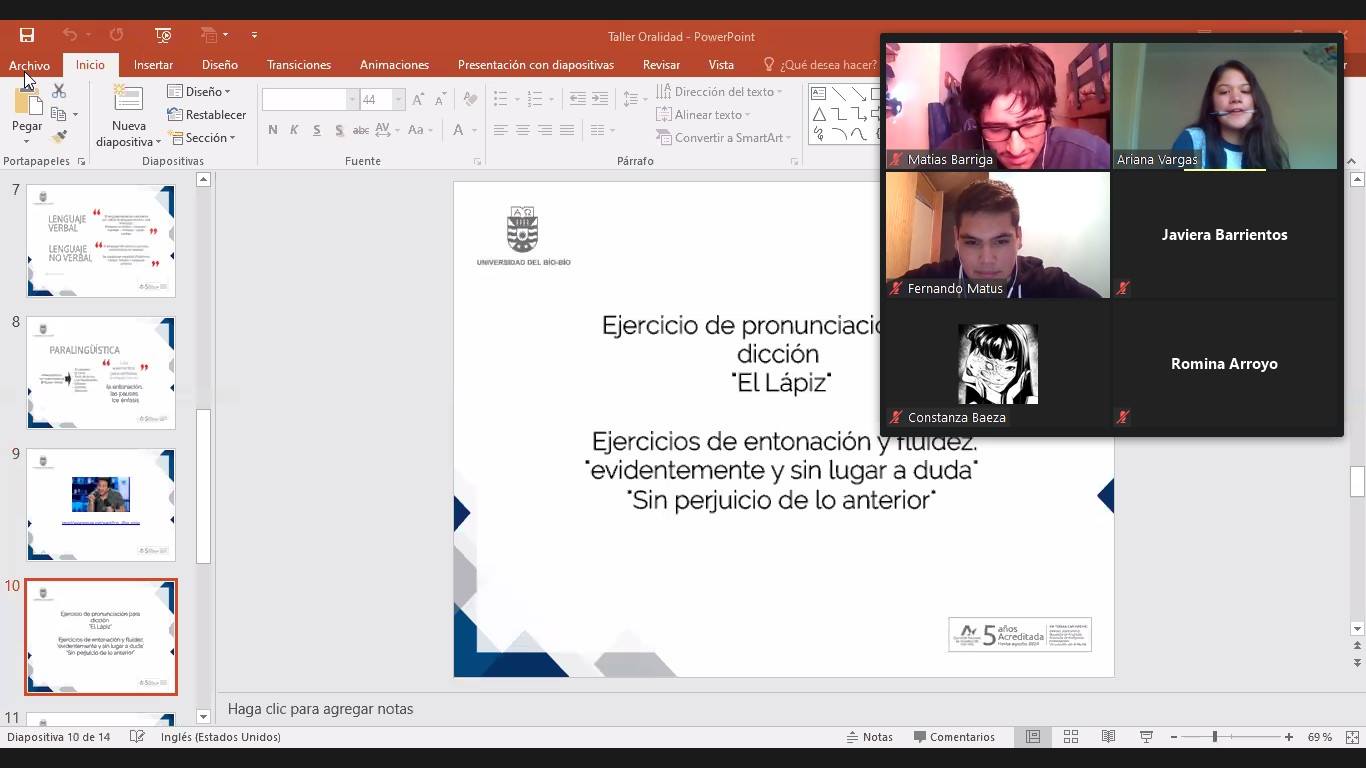Start slideshow from beginning via quick access icon

(164, 35)
